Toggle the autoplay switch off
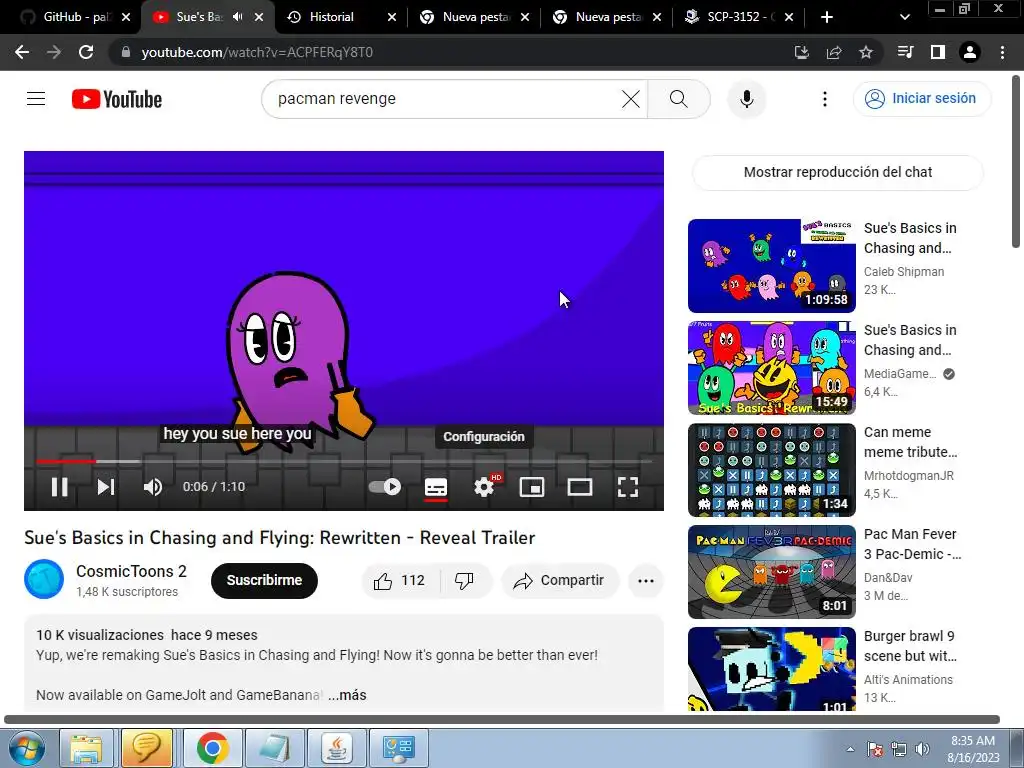This screenshot has width=1024, height=768. coord(385,487)
